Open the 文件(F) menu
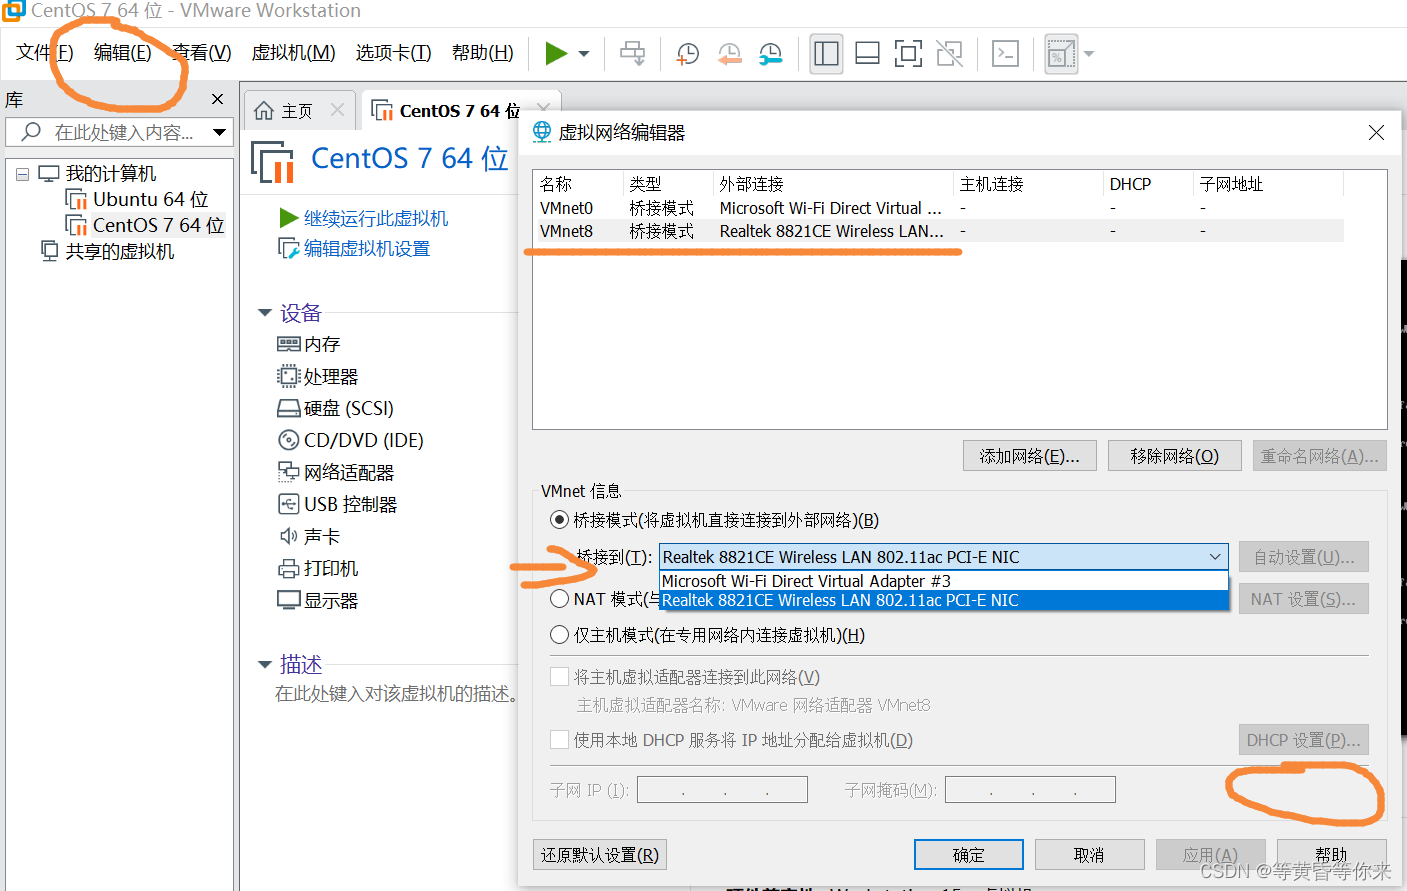Viewport: 1407px width, 891px height. (x=45, y=53)
